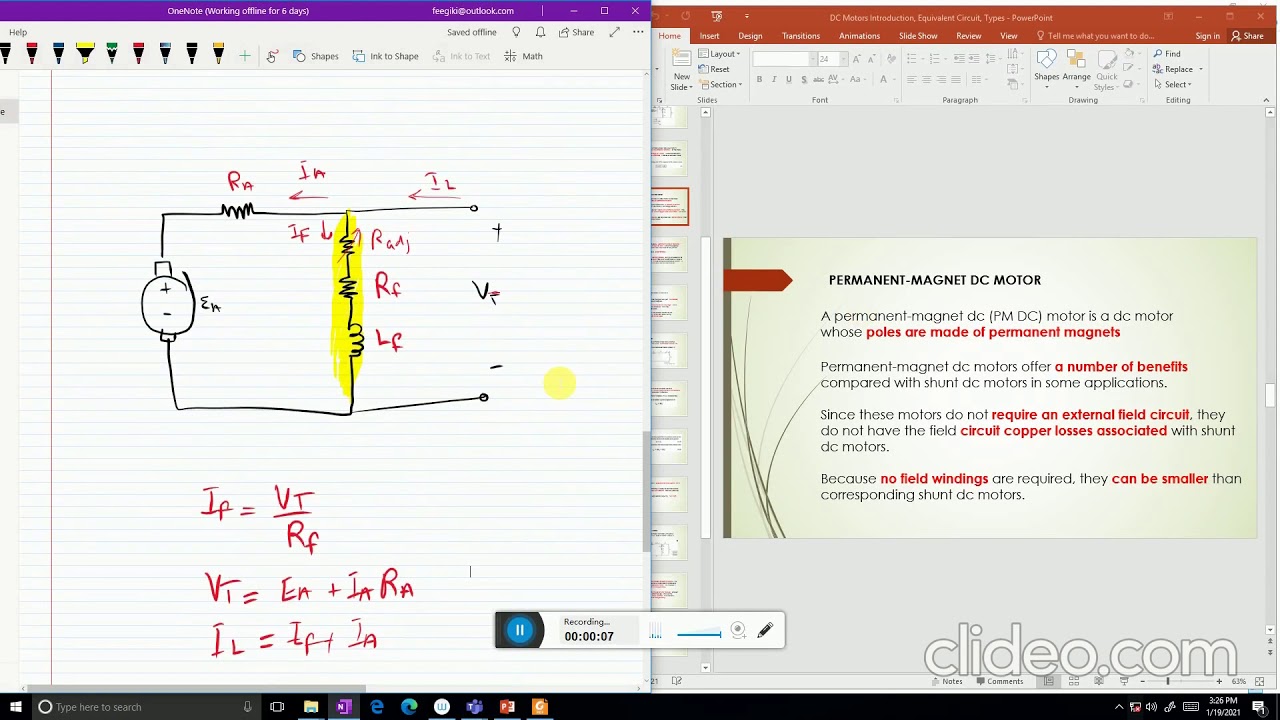Toggle draw with touch in OneNote

click(x=272, y=56)
